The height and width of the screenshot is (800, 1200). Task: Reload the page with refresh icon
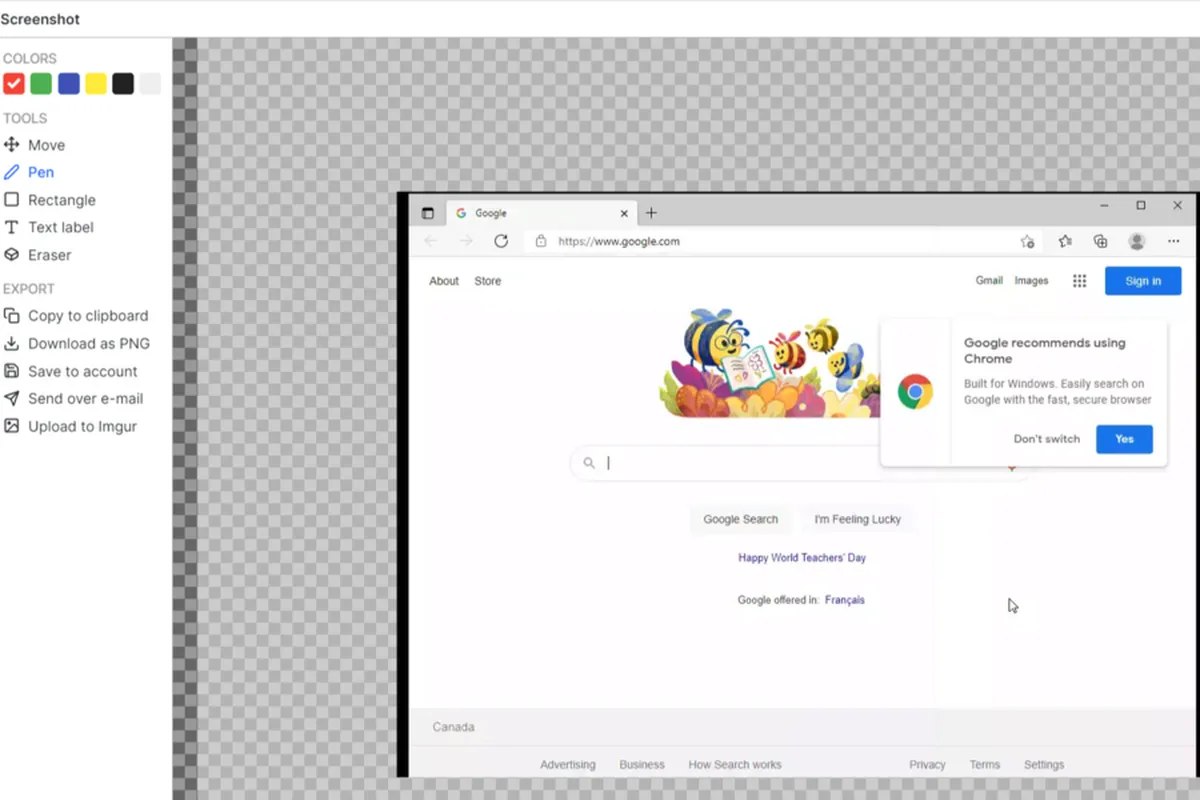pos(501,241)
